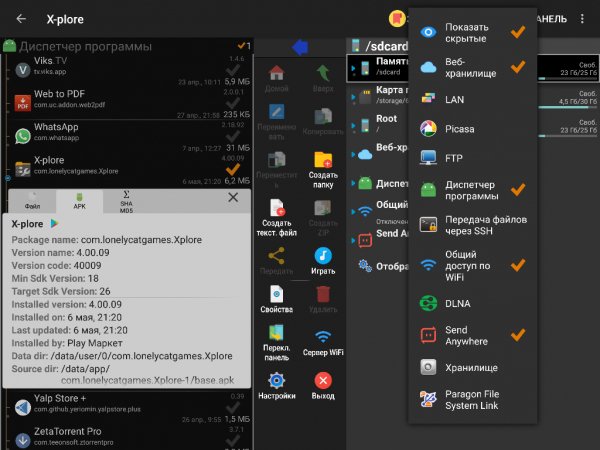600x450 pixels.
Task: Select DLNA in the menu
Action: coord(473,303)
